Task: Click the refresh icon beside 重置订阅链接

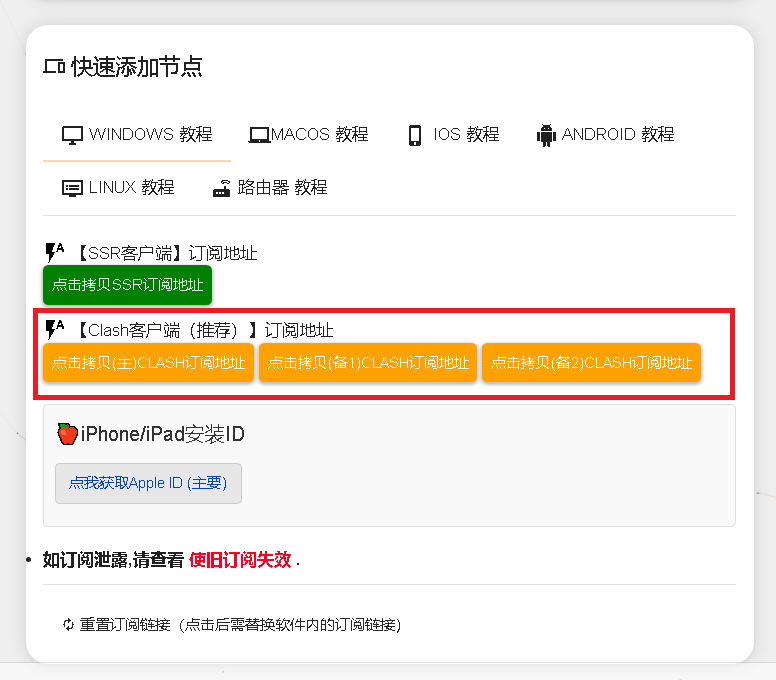Action: [x=68, y=625]
